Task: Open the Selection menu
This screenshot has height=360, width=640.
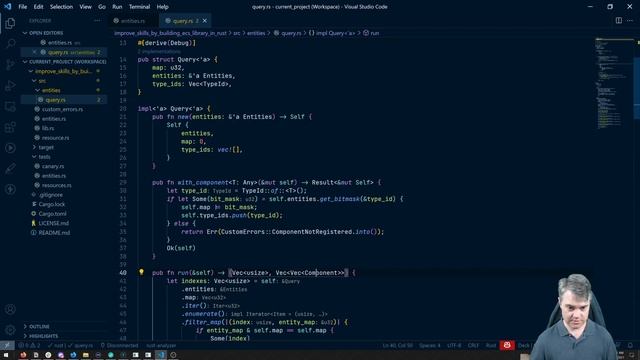Action: coord(61,7)
